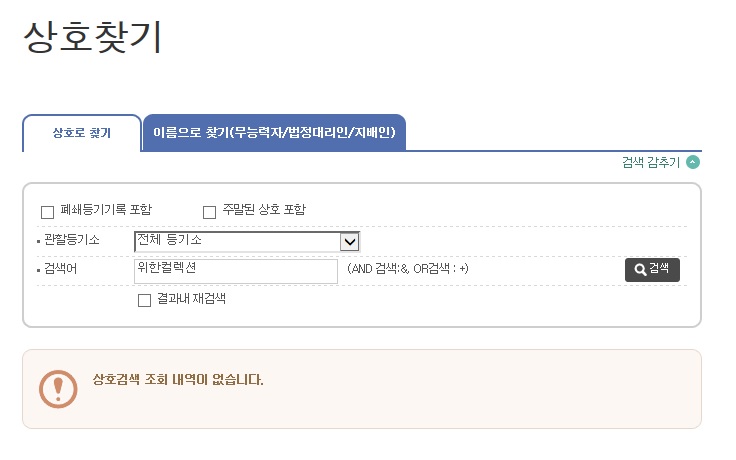The height and width of the screenshot is (460, 736).
Task: Focus the 검색어 input containing 위한컬렉션
Action: tap(236, 270)
